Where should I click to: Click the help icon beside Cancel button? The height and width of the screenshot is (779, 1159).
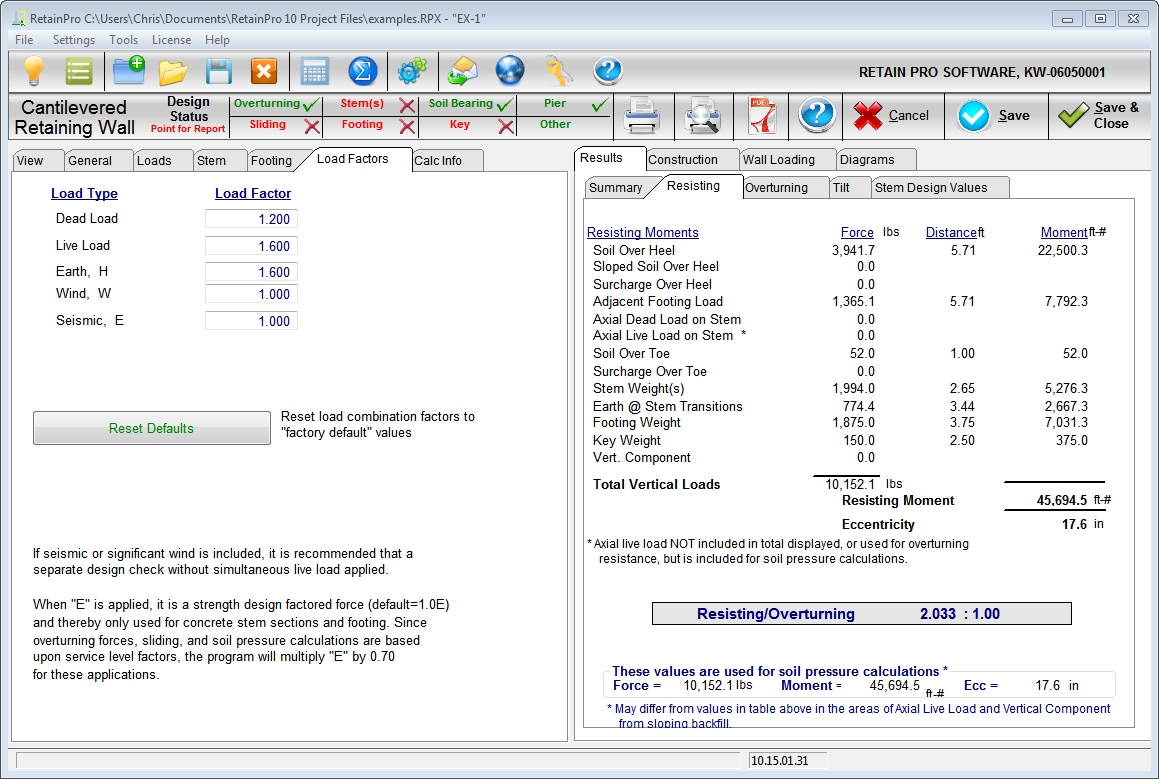817,115
